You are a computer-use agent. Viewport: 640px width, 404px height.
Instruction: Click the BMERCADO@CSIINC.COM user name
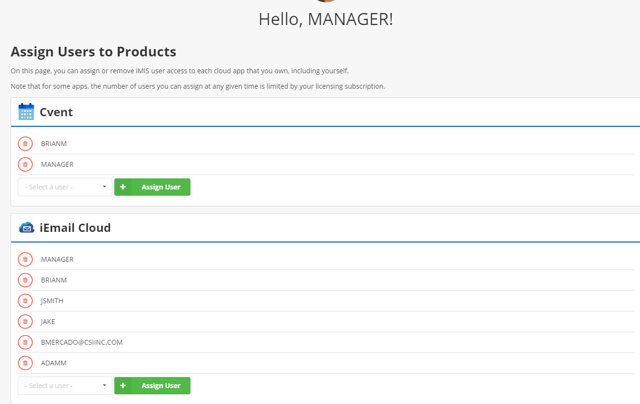82,342
